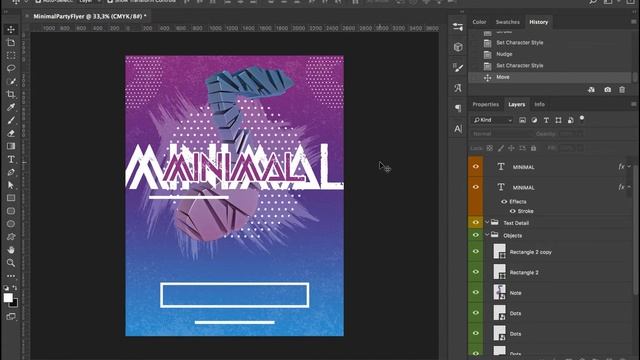Hide the Text Detail group

pos(476,222)
